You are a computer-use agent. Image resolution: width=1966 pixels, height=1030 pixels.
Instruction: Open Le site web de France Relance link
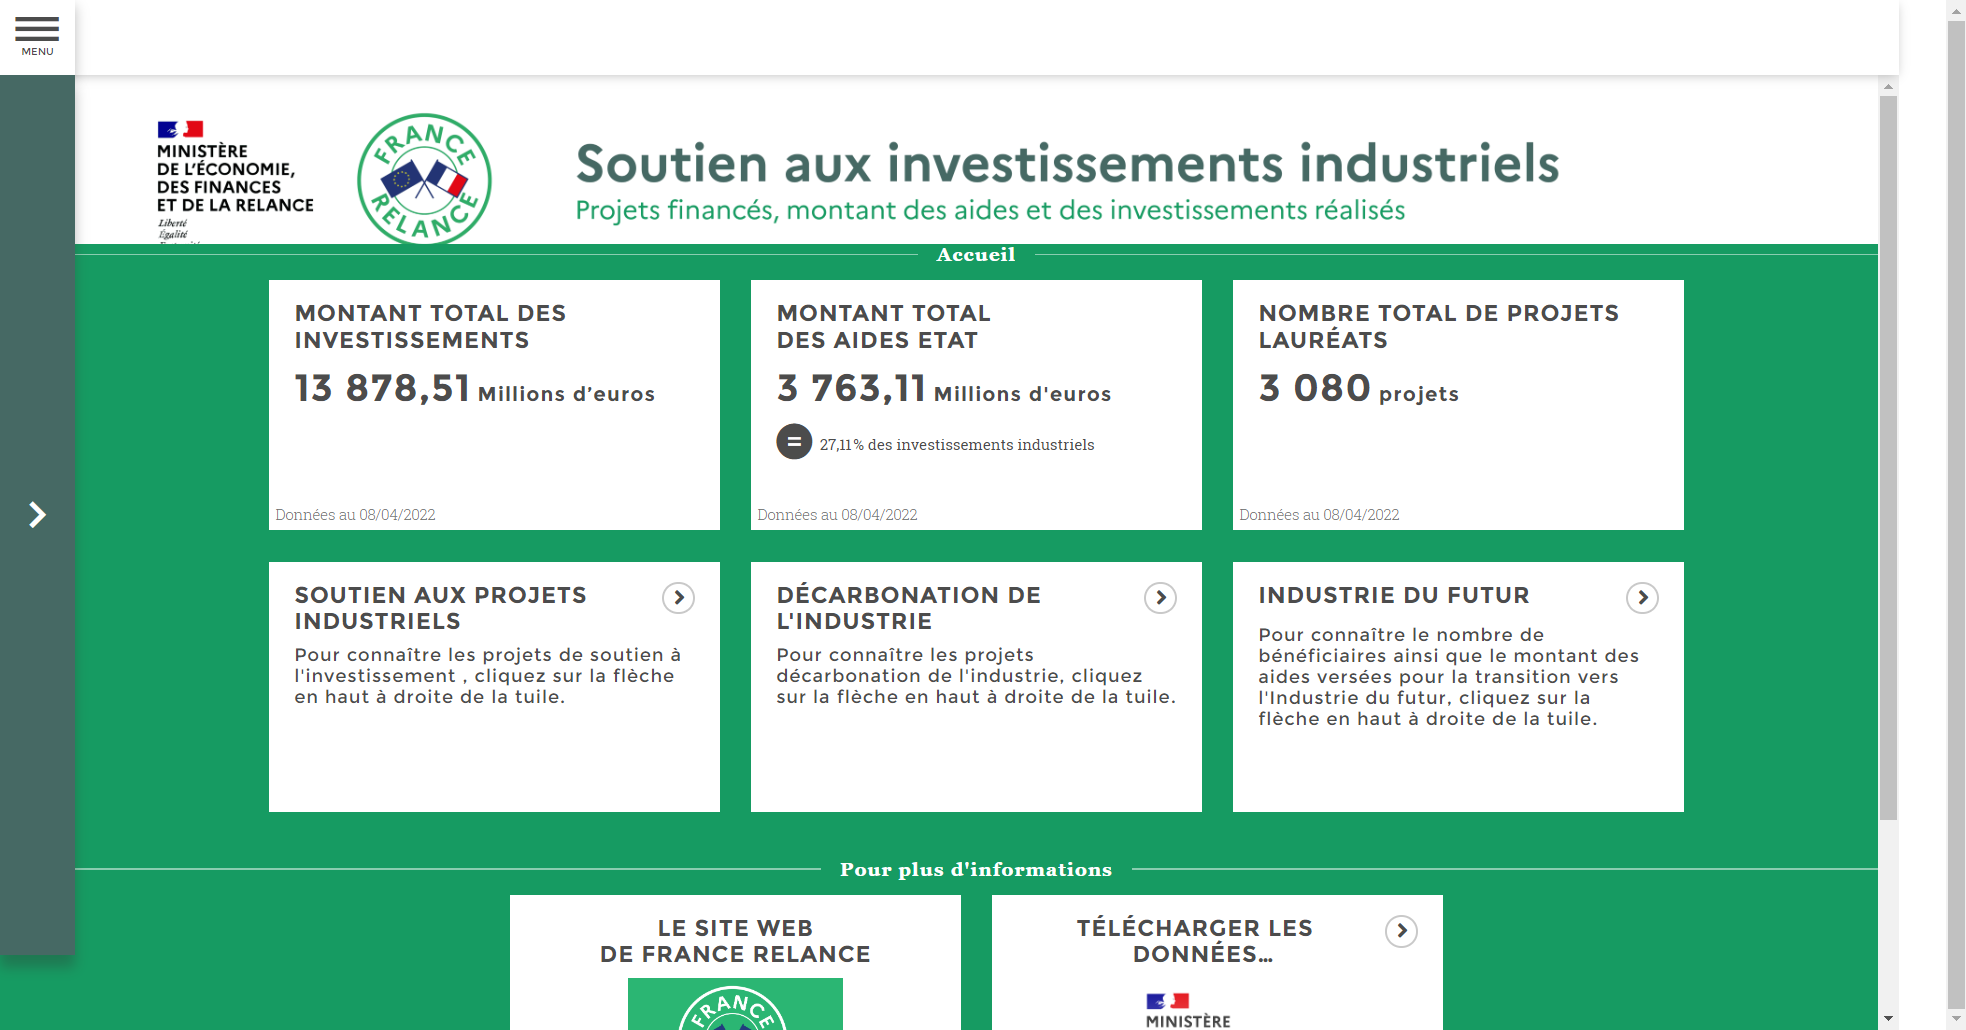click(735, 941)
